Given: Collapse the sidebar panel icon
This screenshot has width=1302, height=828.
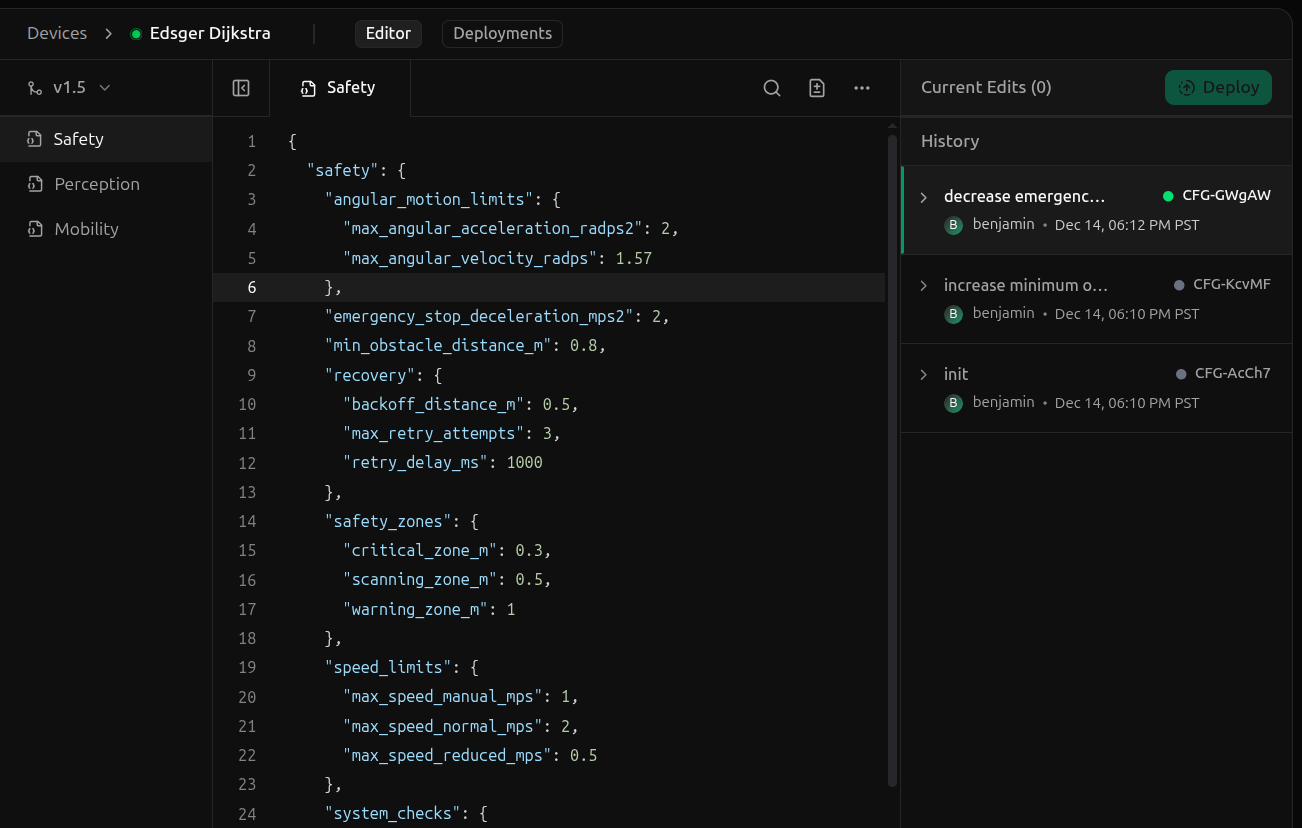Looking at the screenshot, I should pyautogui.click(x=241, y=88).
